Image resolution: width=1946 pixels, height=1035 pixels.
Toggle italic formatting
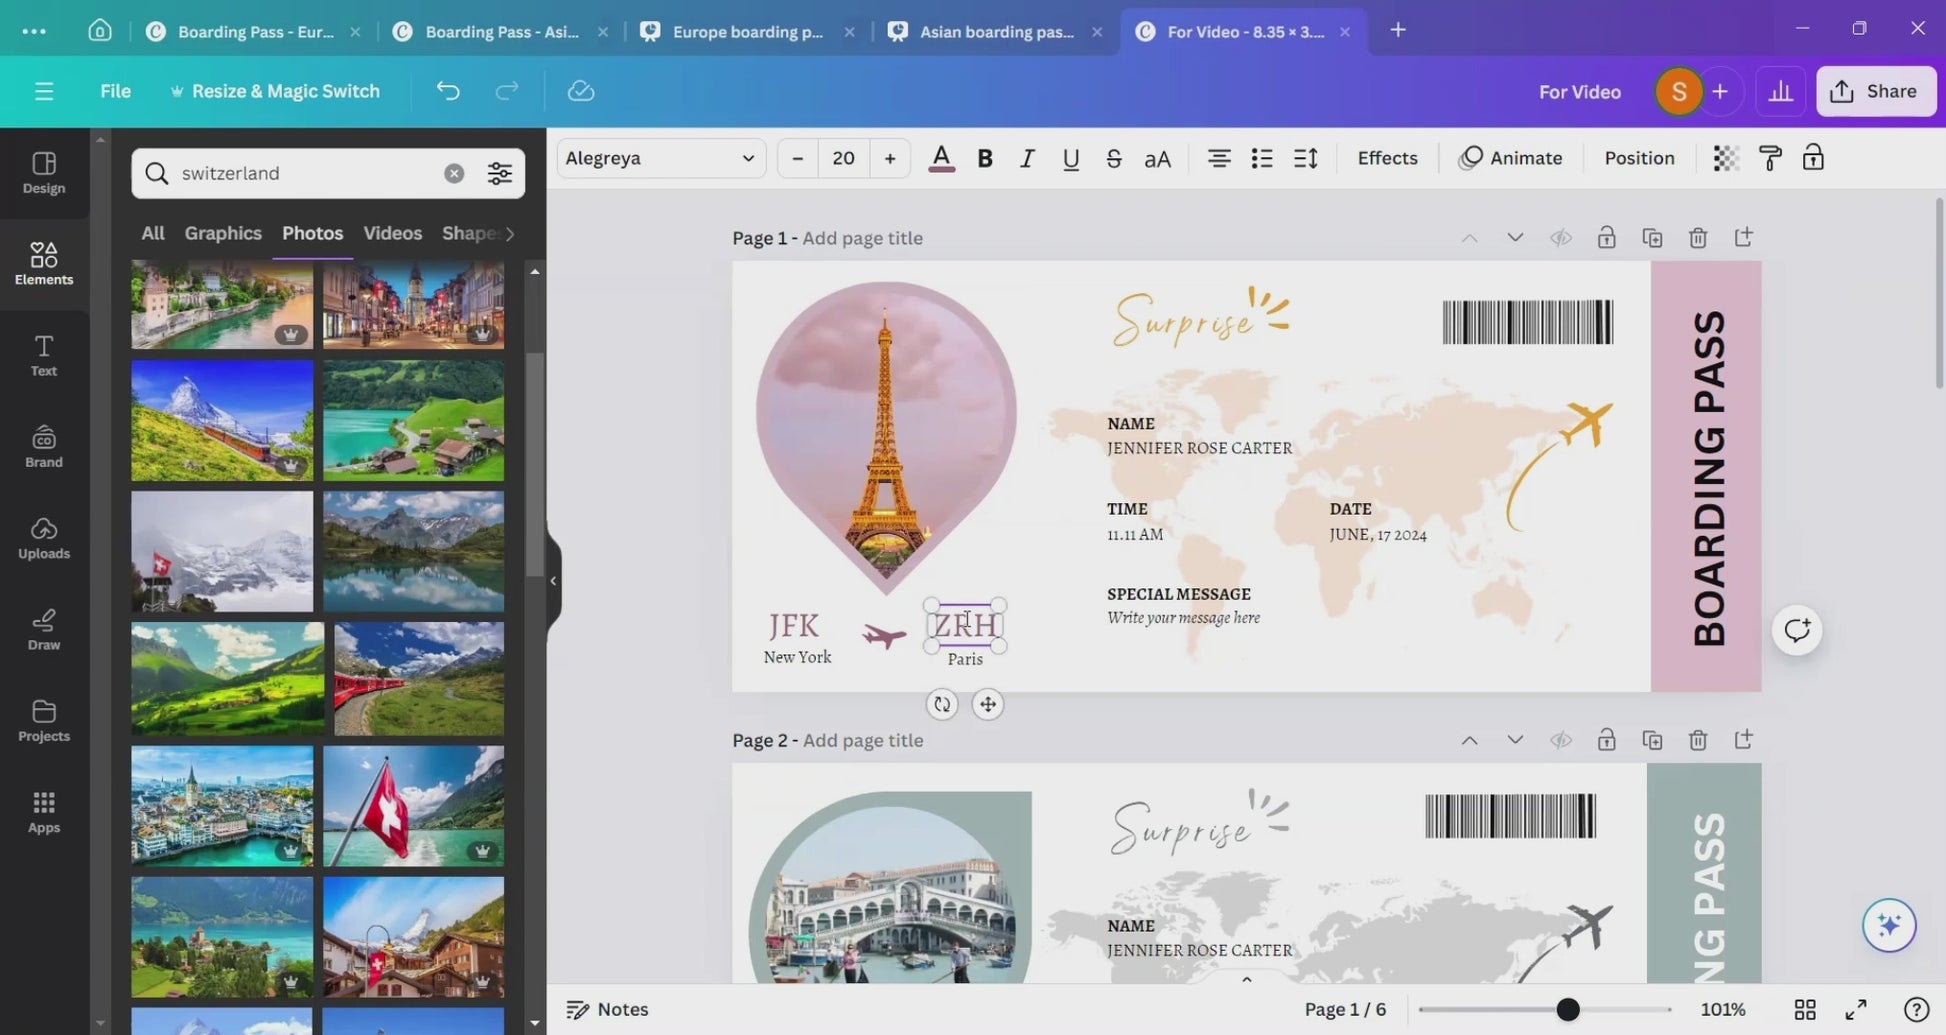click(x=1027, y=158)
